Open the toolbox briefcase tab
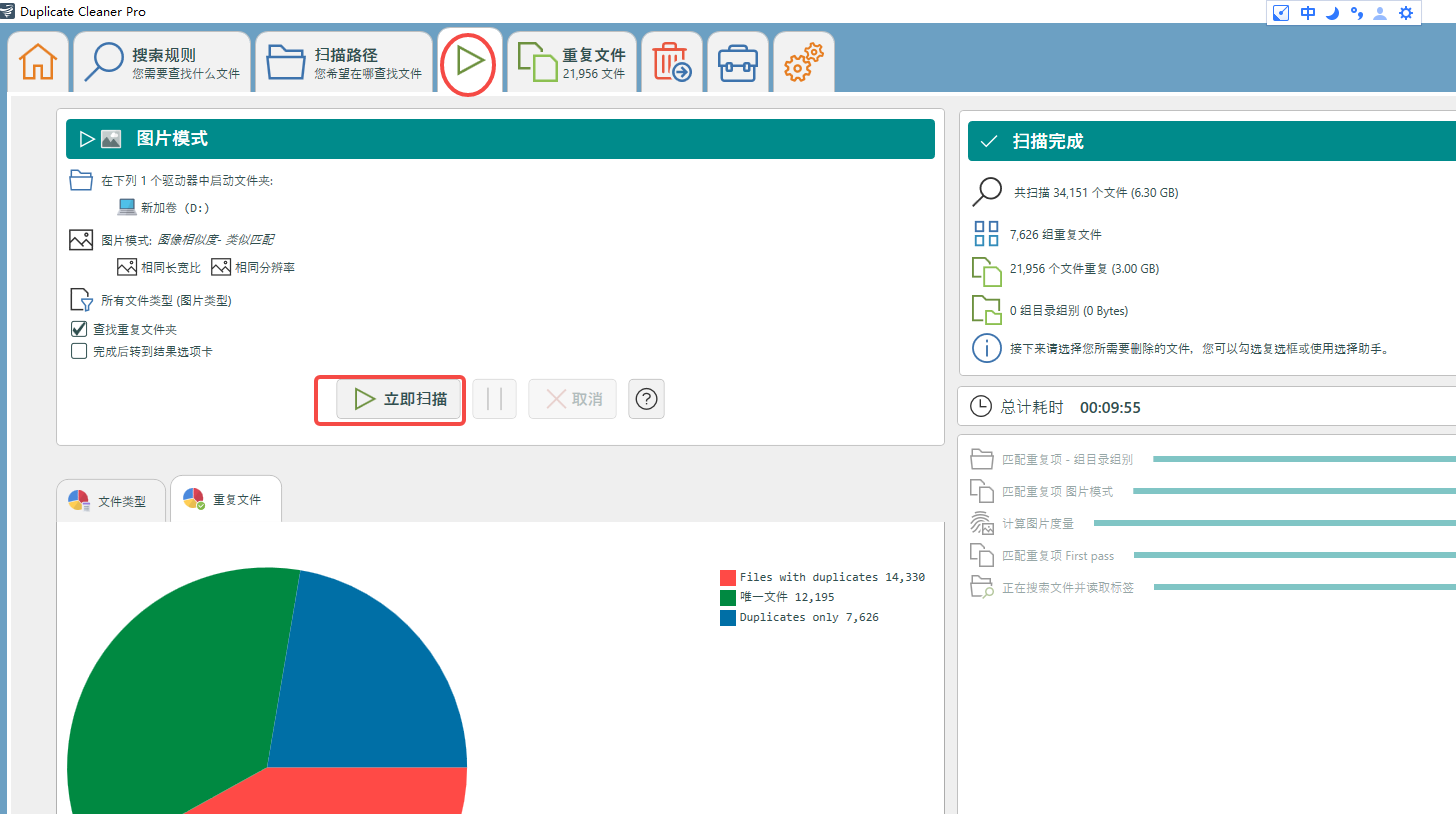Screen dimensions: 1456x814 738,62
